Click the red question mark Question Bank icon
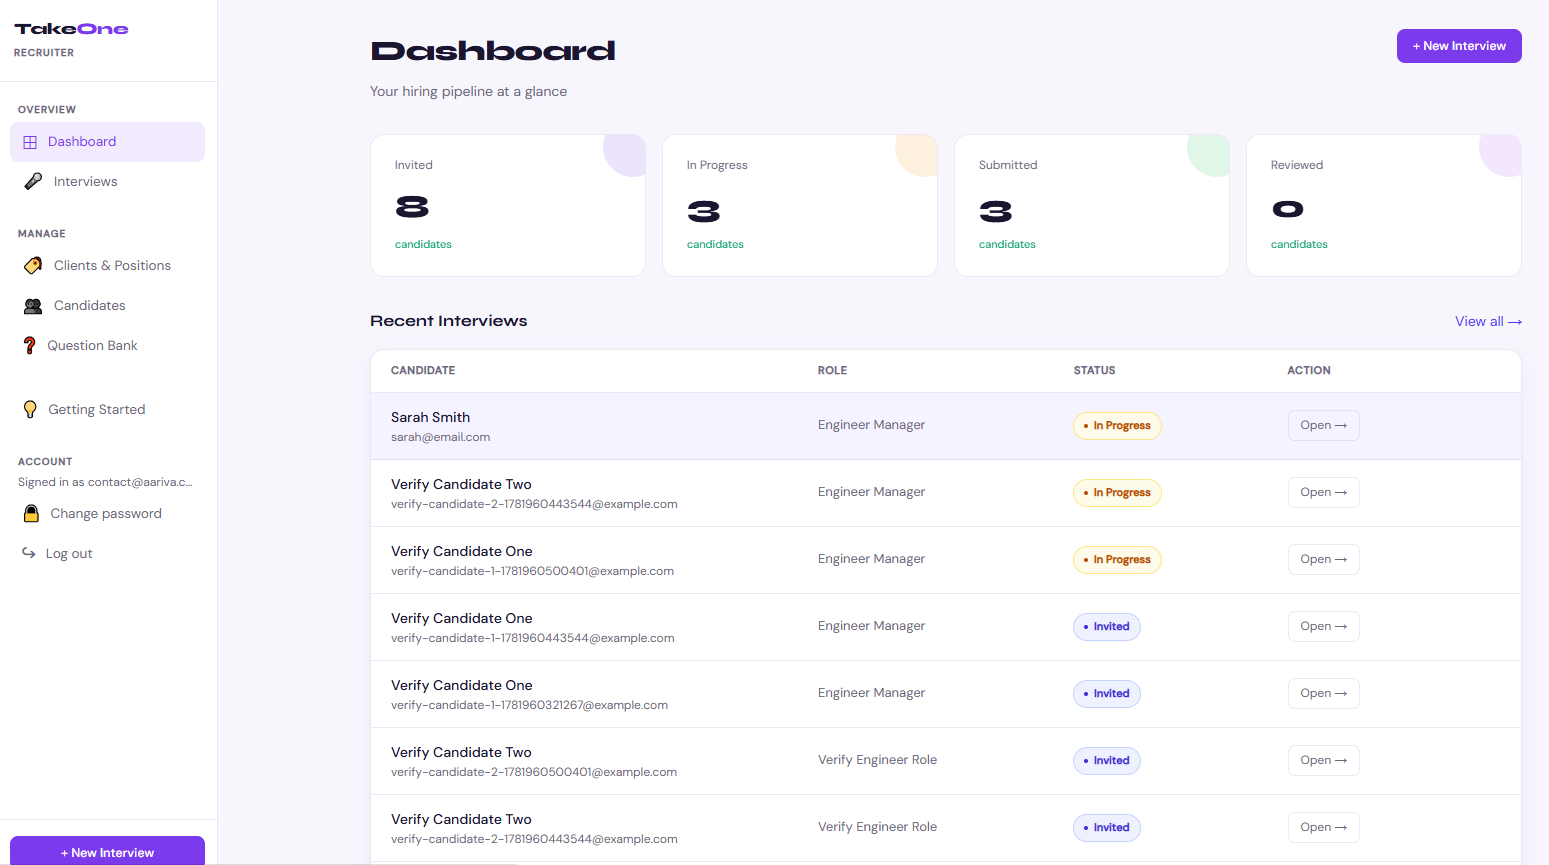This screenshot has width=1549, height=865. click(x=30, y=345)
